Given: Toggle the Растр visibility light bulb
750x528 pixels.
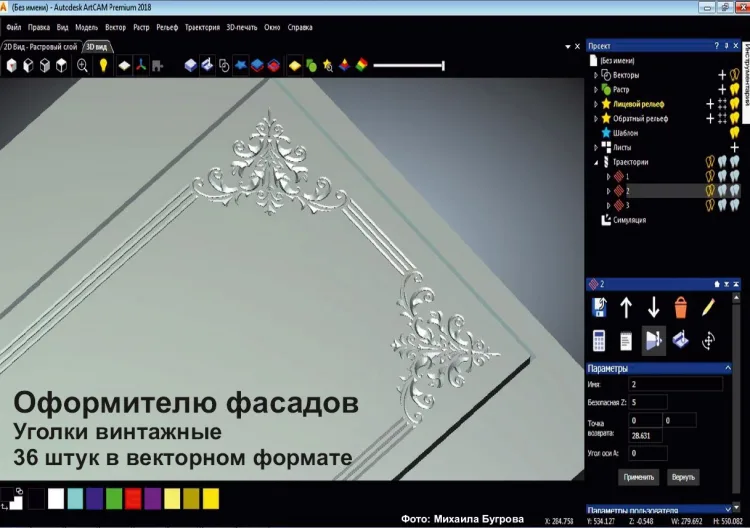Looking at the screenshot, I should 734,89.
